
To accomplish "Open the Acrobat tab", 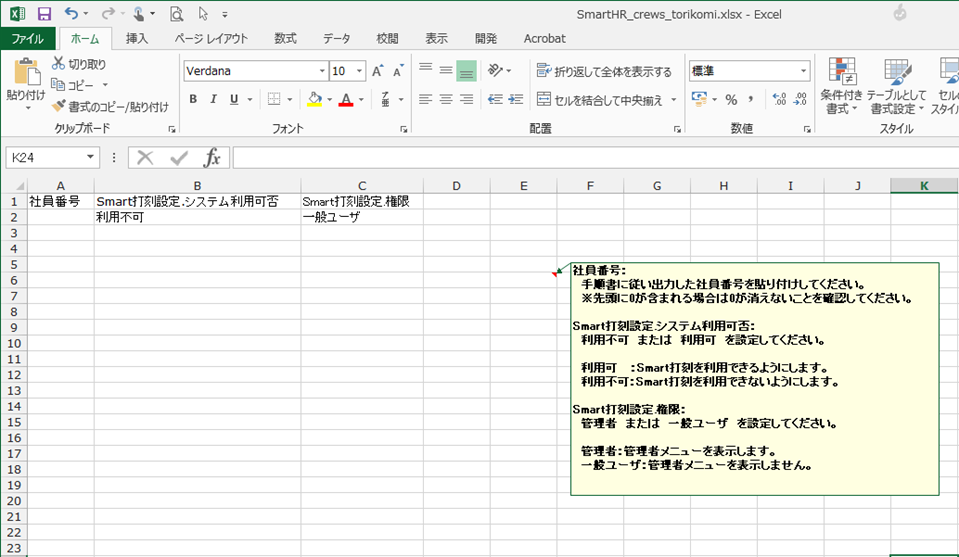I will click(544, 39).
